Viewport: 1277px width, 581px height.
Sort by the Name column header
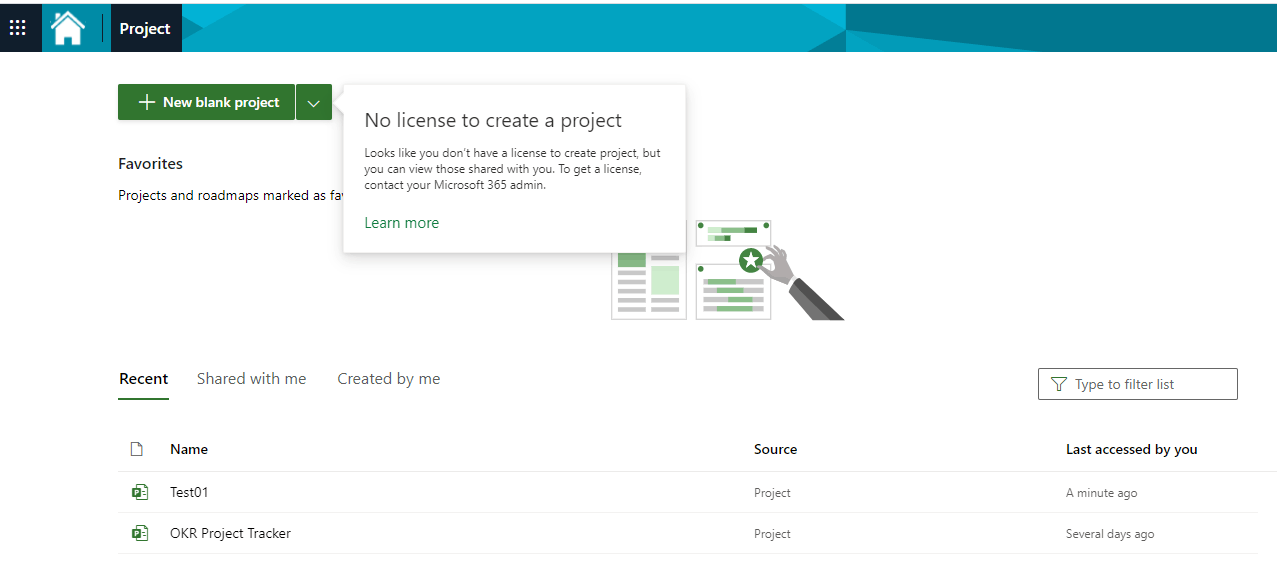click(189, 449)
